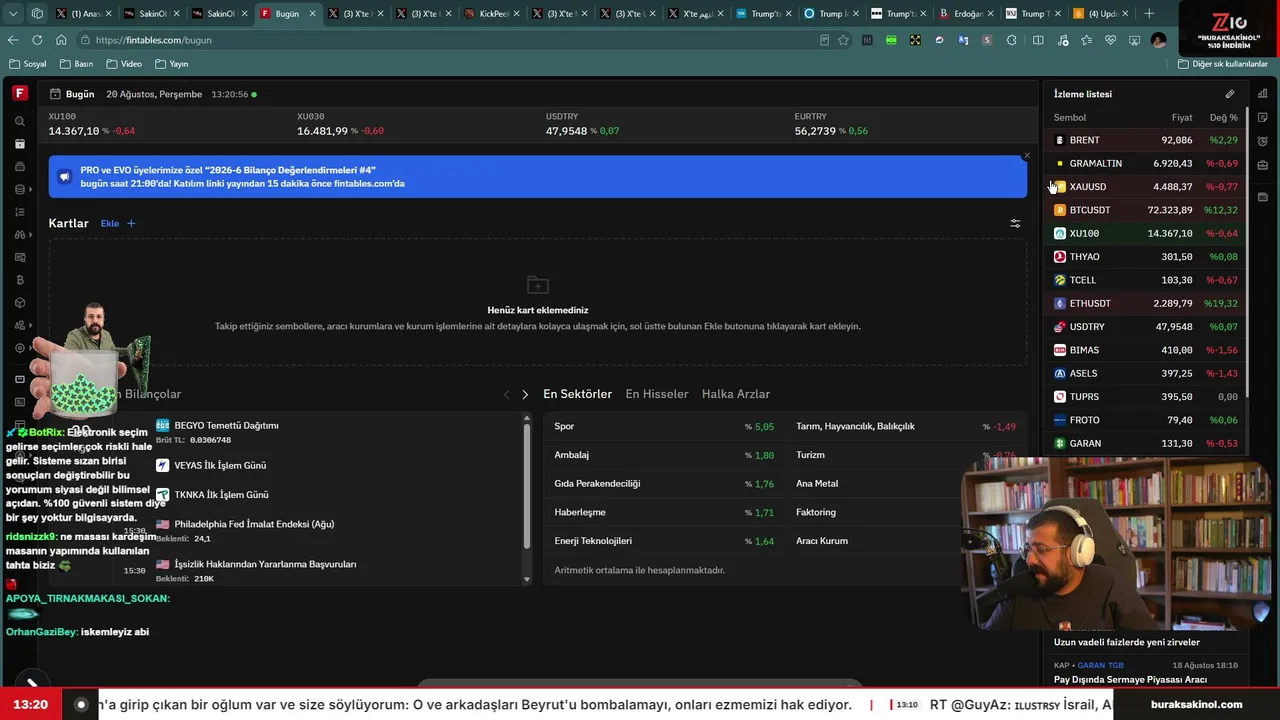Open Kartlar display settings sliders icon

coord(1015,224)
